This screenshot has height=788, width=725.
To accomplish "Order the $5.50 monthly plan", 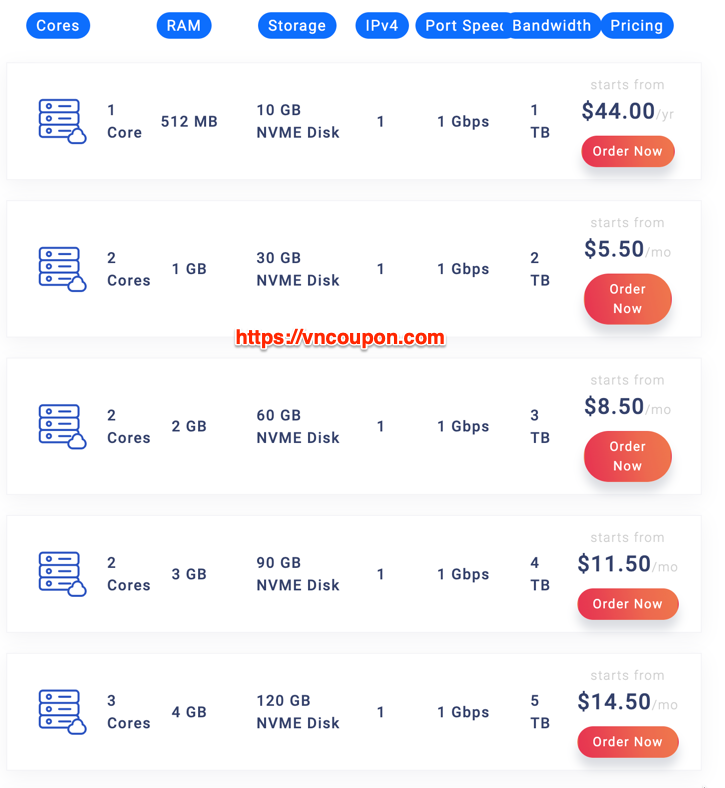I will (x=628, y=299).
